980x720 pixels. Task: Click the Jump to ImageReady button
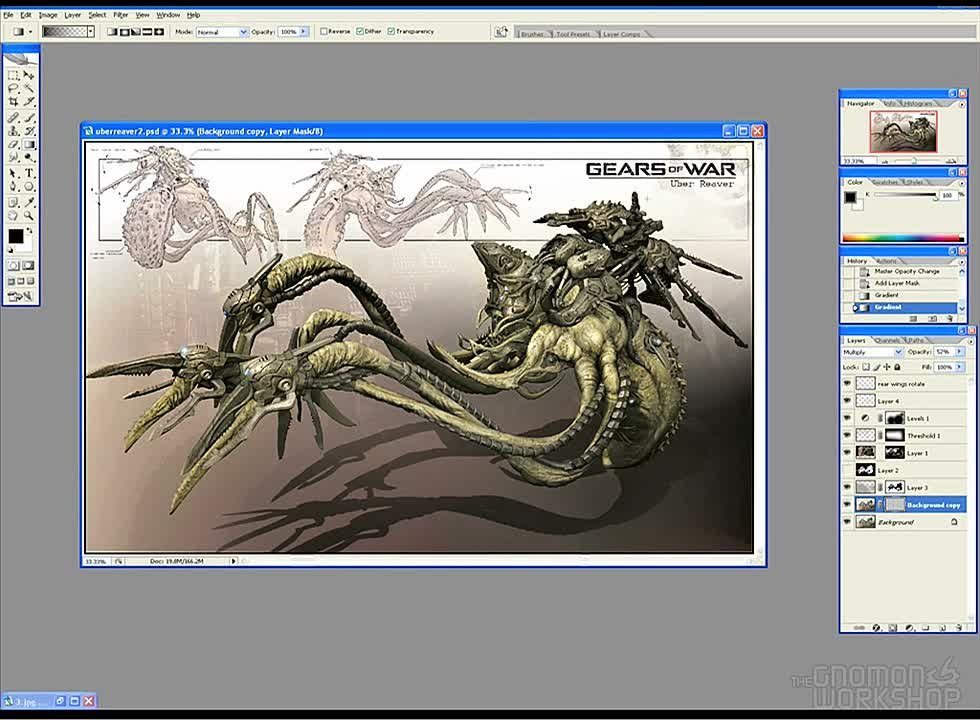pyautogui.click(x=21, y=297)
